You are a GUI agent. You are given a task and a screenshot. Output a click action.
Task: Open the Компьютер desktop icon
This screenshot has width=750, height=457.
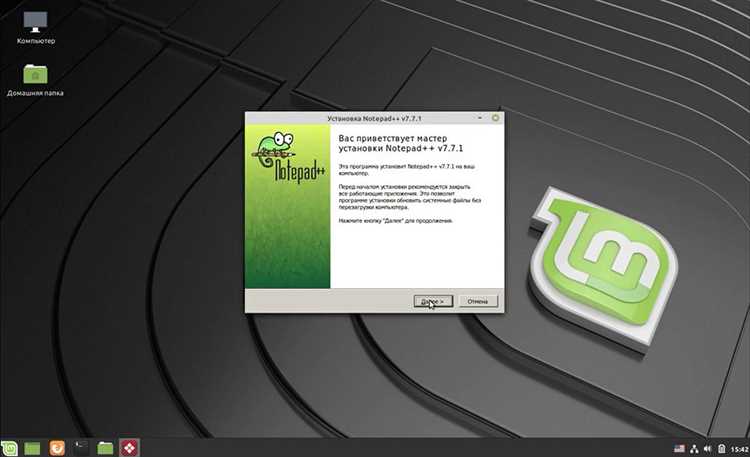36,28
